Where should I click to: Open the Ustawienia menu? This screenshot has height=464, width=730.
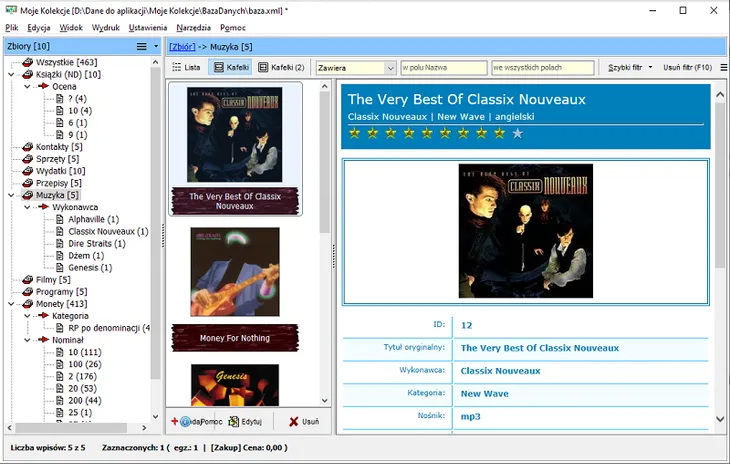[x=148, y=27]
